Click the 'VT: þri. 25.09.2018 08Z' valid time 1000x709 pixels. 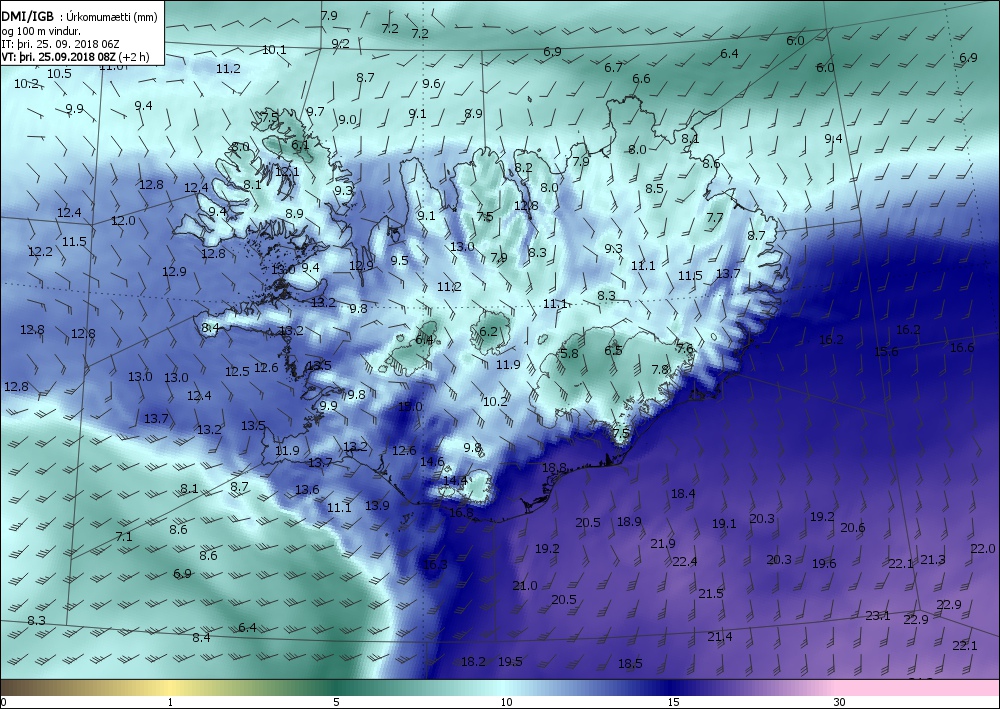coord(59,57)
